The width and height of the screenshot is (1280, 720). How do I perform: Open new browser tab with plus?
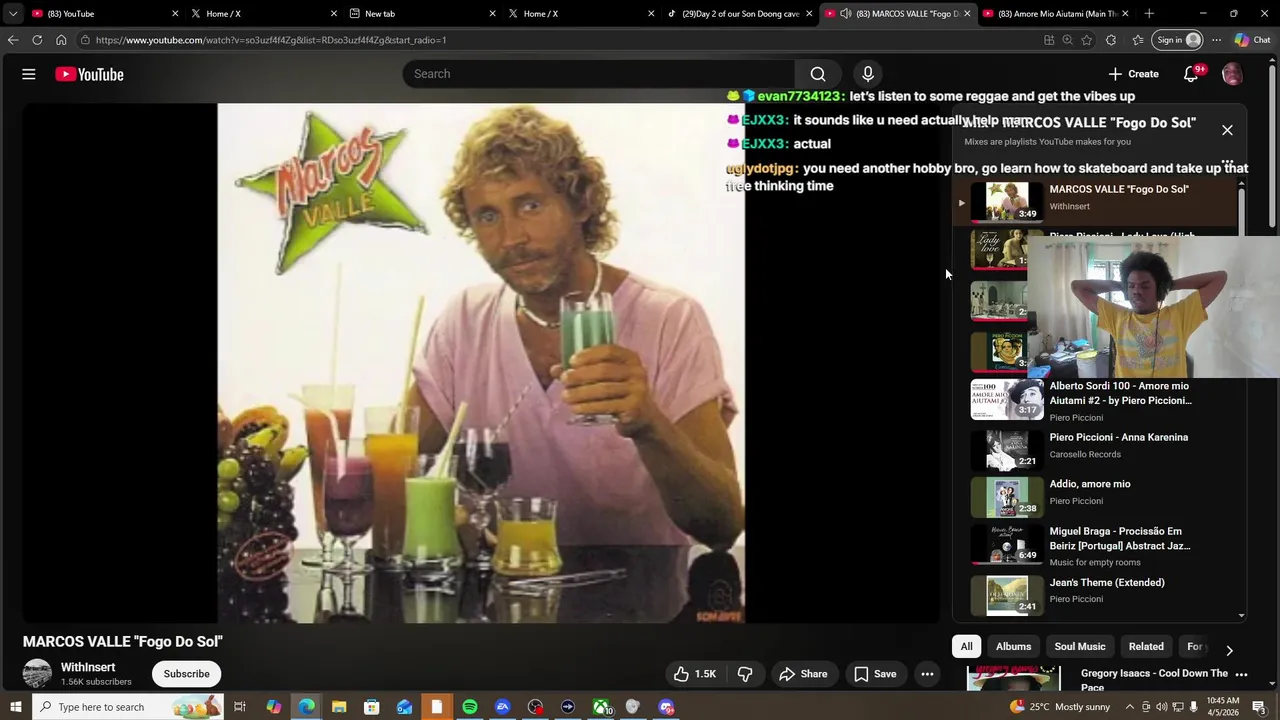1149,14
